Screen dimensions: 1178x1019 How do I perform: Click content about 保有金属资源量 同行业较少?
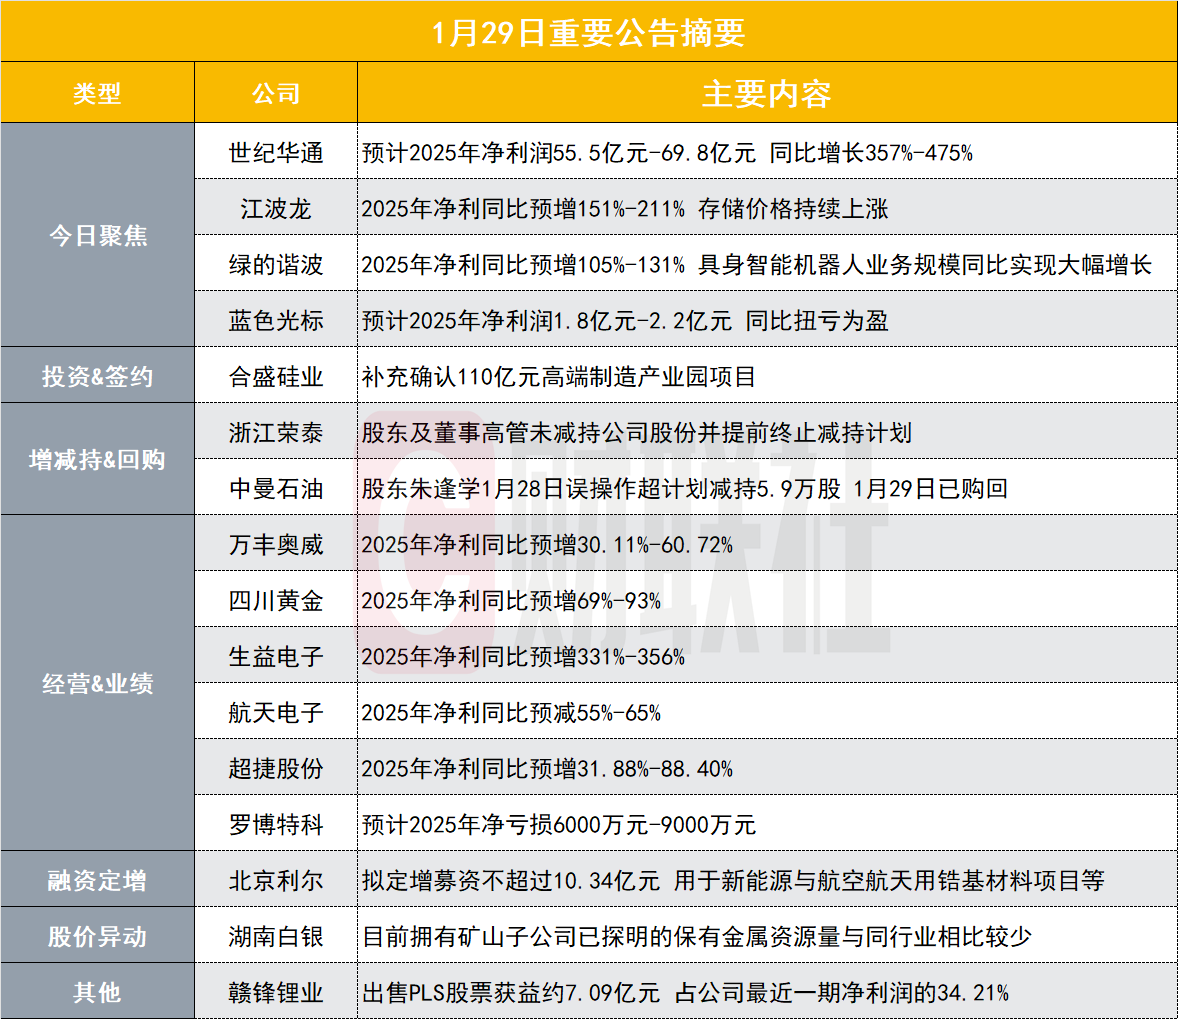point(696,936)
